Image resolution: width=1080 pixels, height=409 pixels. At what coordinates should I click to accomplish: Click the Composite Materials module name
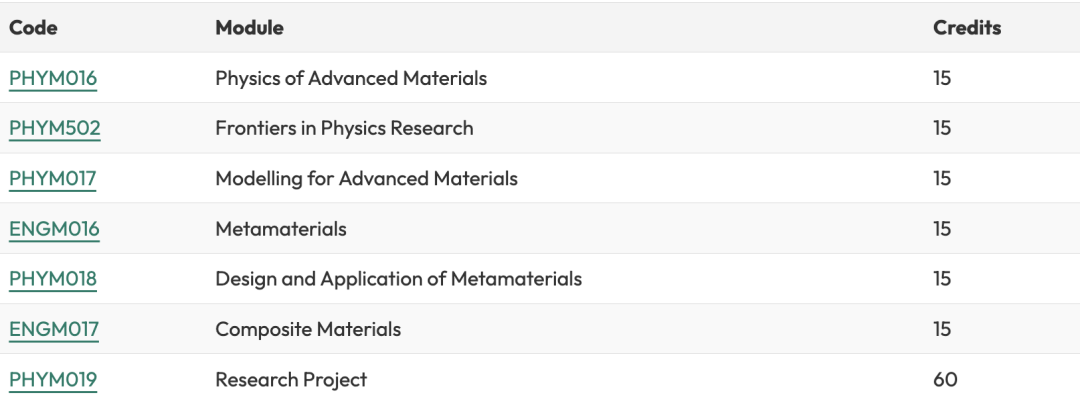point(308,329)
